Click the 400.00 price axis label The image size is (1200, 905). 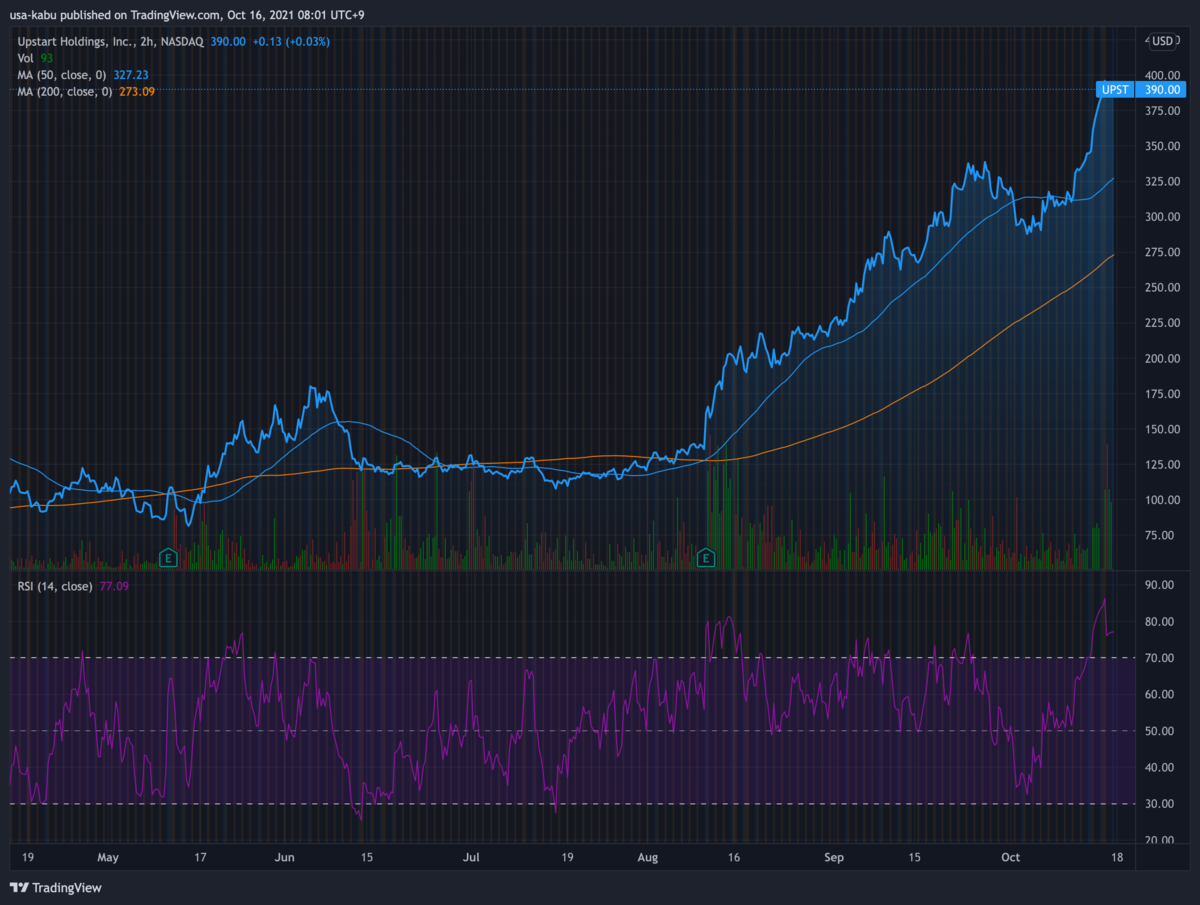click(x=1164, y=75)
